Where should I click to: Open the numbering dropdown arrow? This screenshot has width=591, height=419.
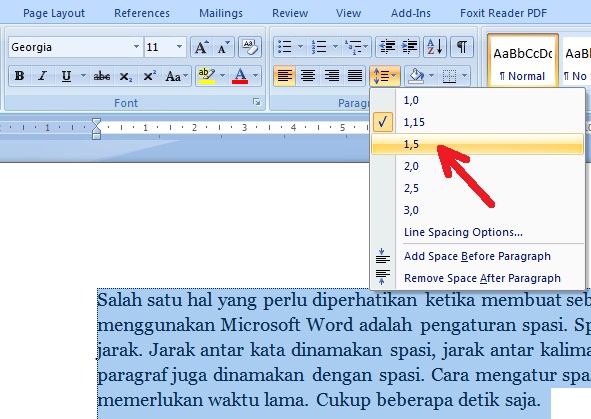point(335,47)
